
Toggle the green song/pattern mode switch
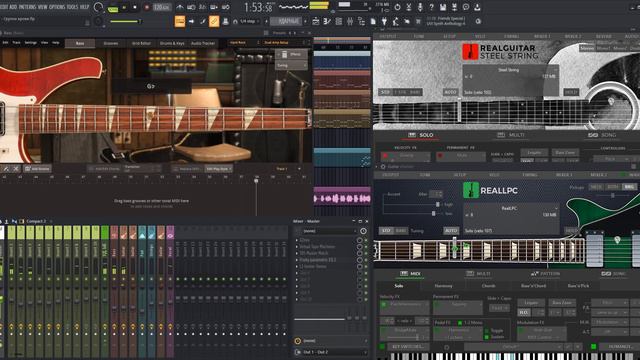click(113, 8)
